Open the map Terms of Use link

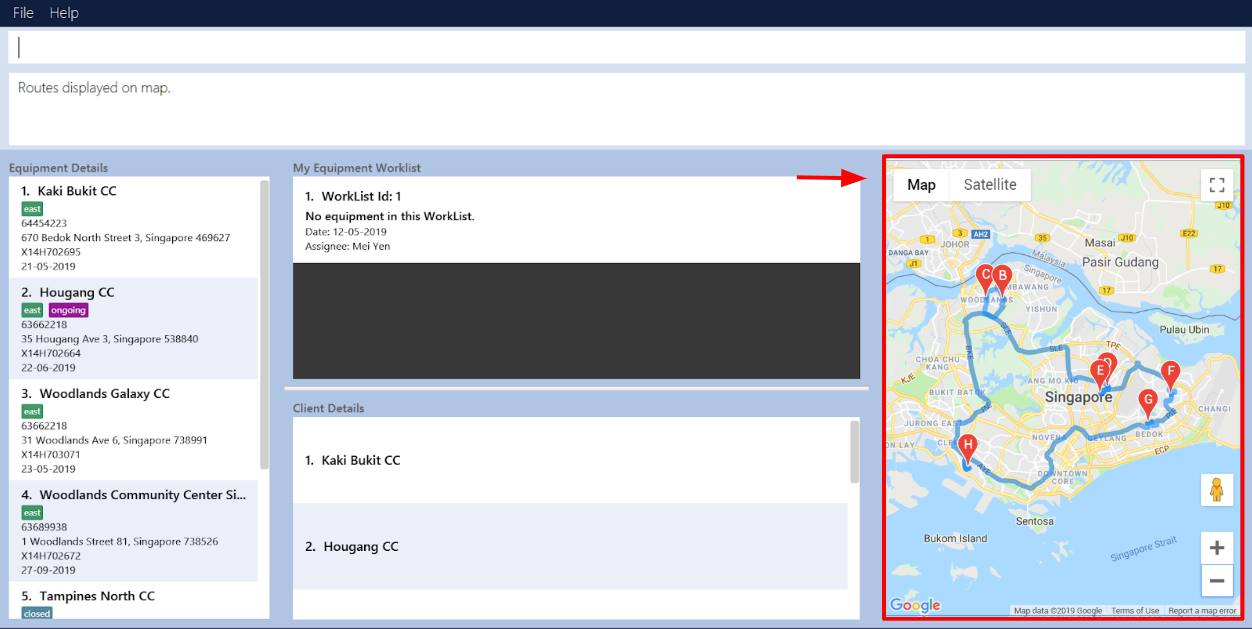[1135, 611]
